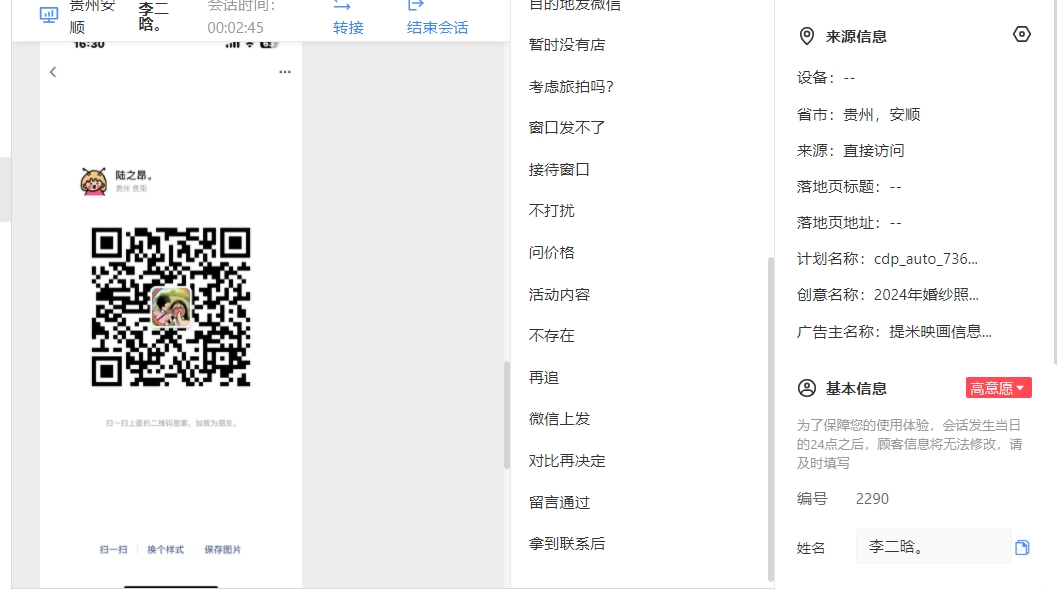Click the 创意名称 2024年婚纱照... value
Image resolution: width=1057 pixels, height=590 pixels.
click(x=926, y=295)
